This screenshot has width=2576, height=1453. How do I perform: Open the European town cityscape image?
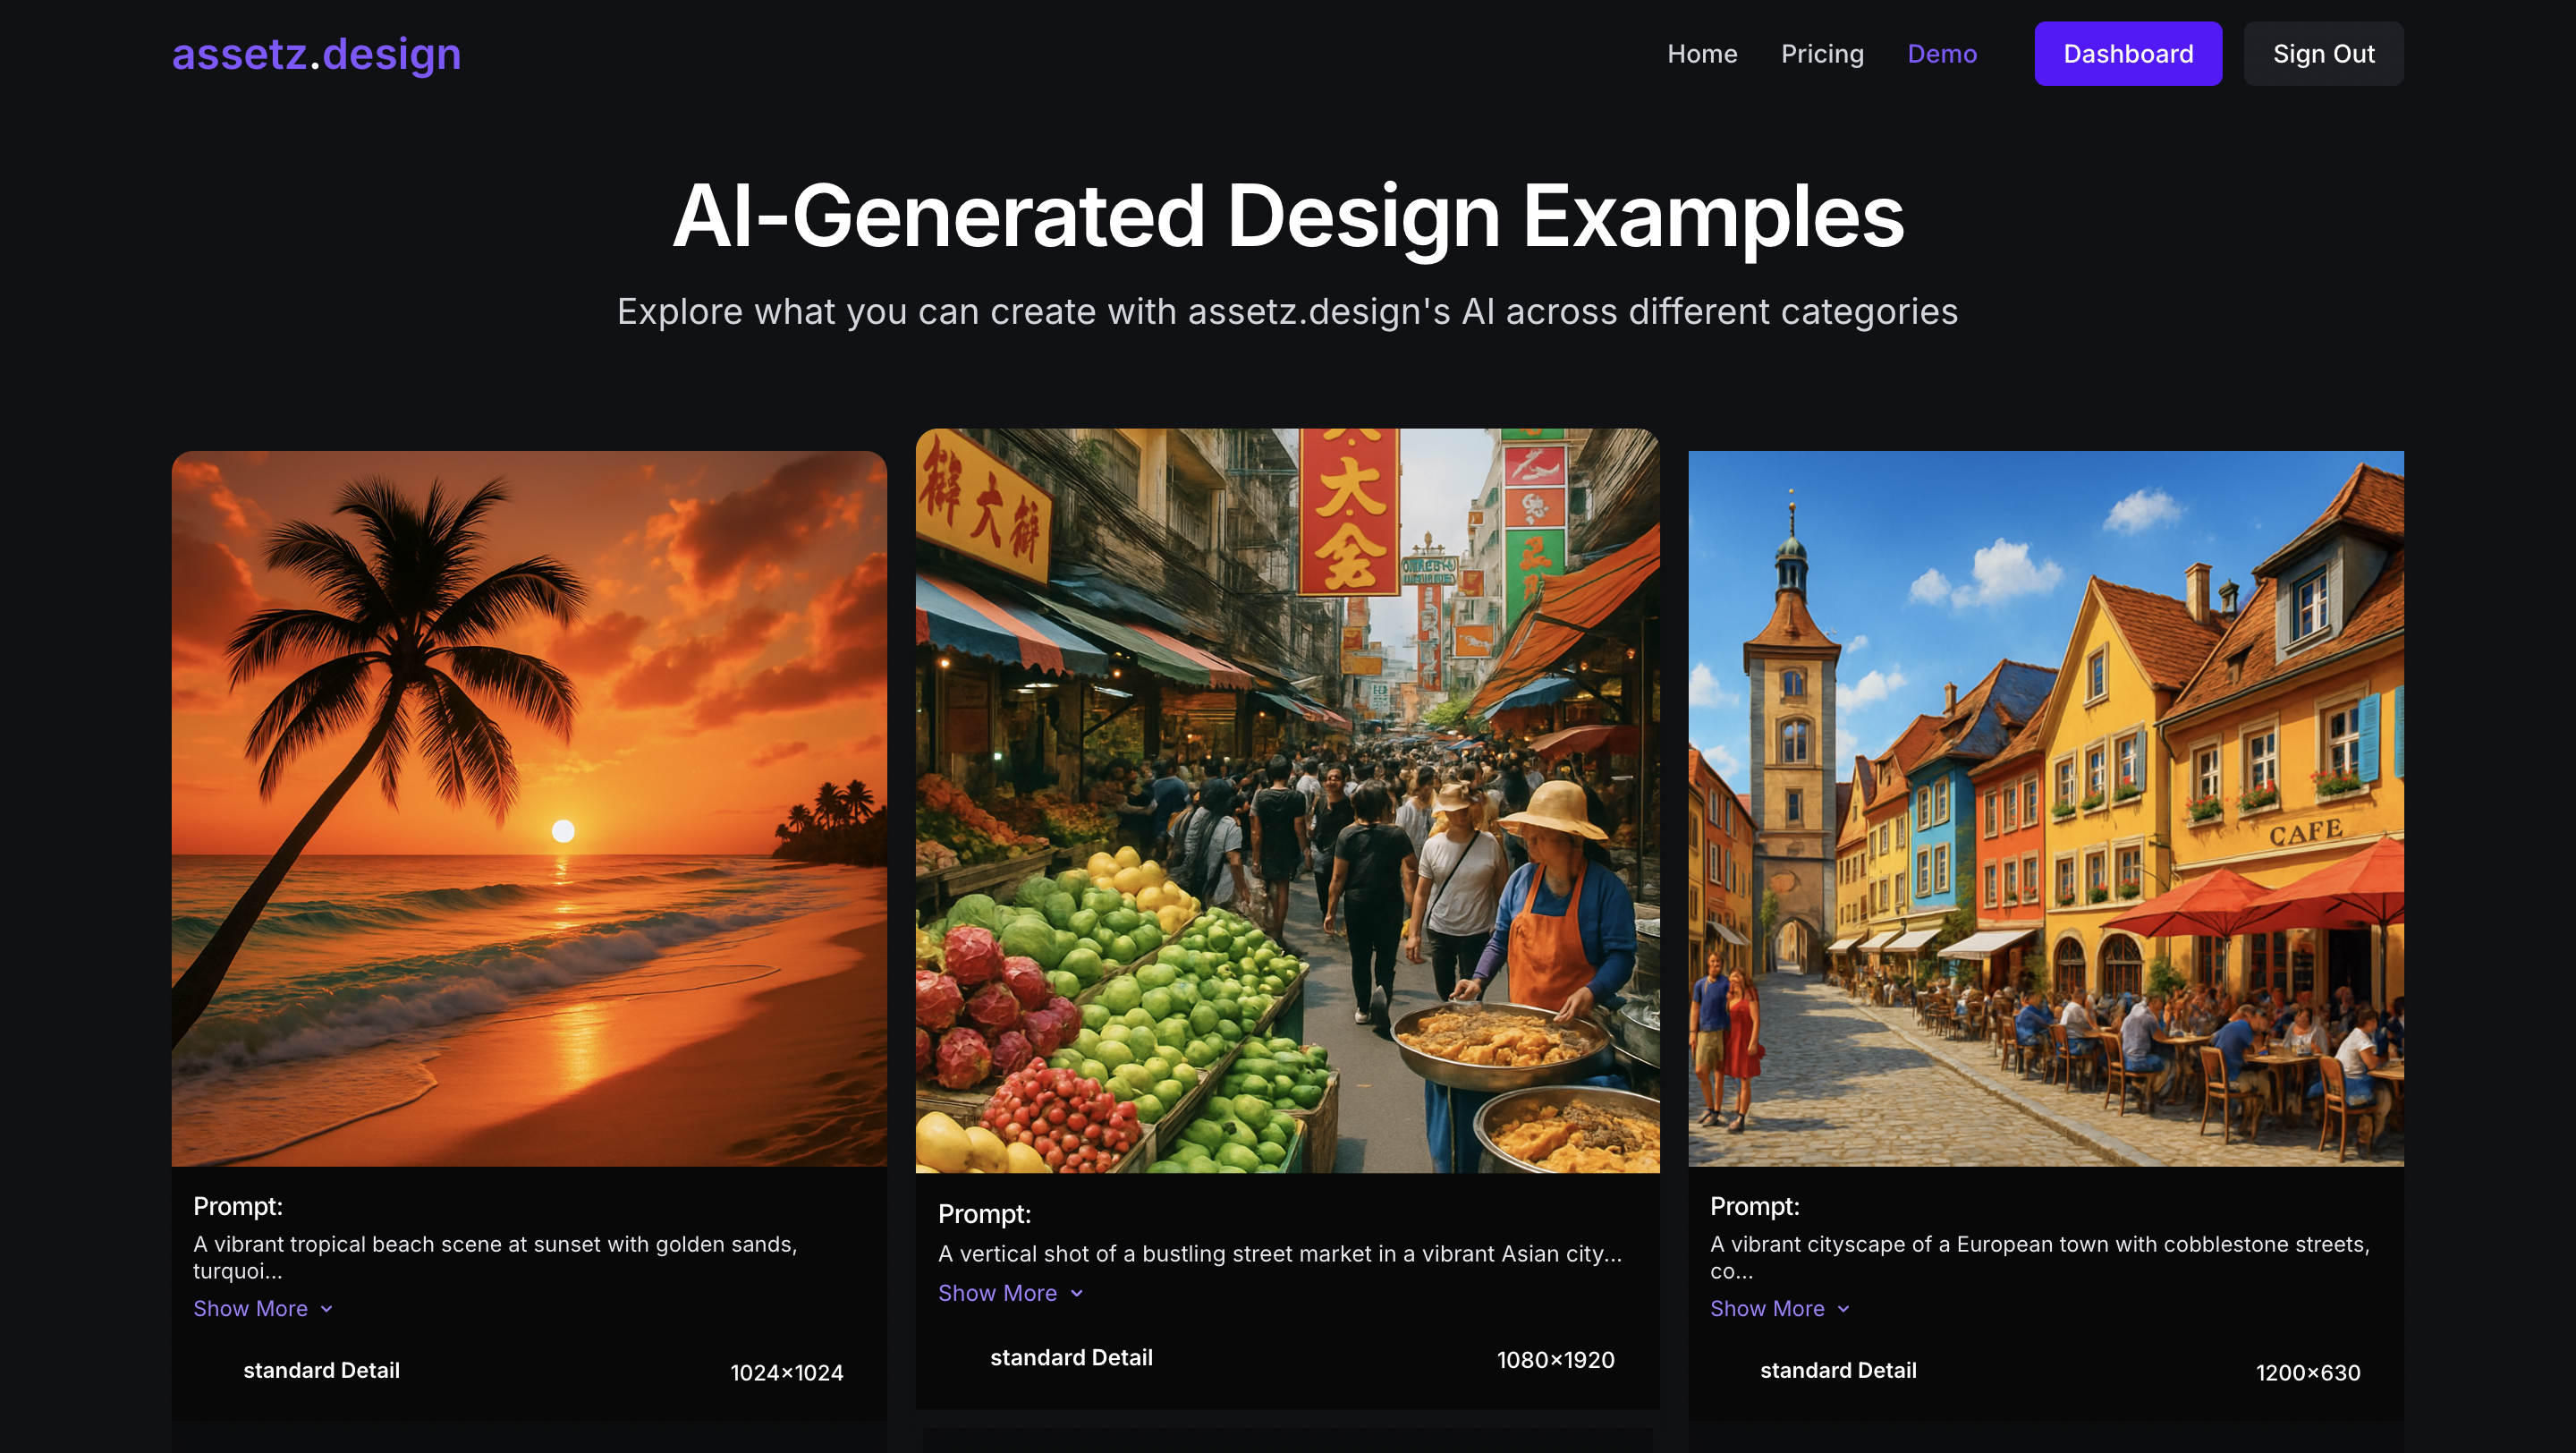[x=2045, y=808]
